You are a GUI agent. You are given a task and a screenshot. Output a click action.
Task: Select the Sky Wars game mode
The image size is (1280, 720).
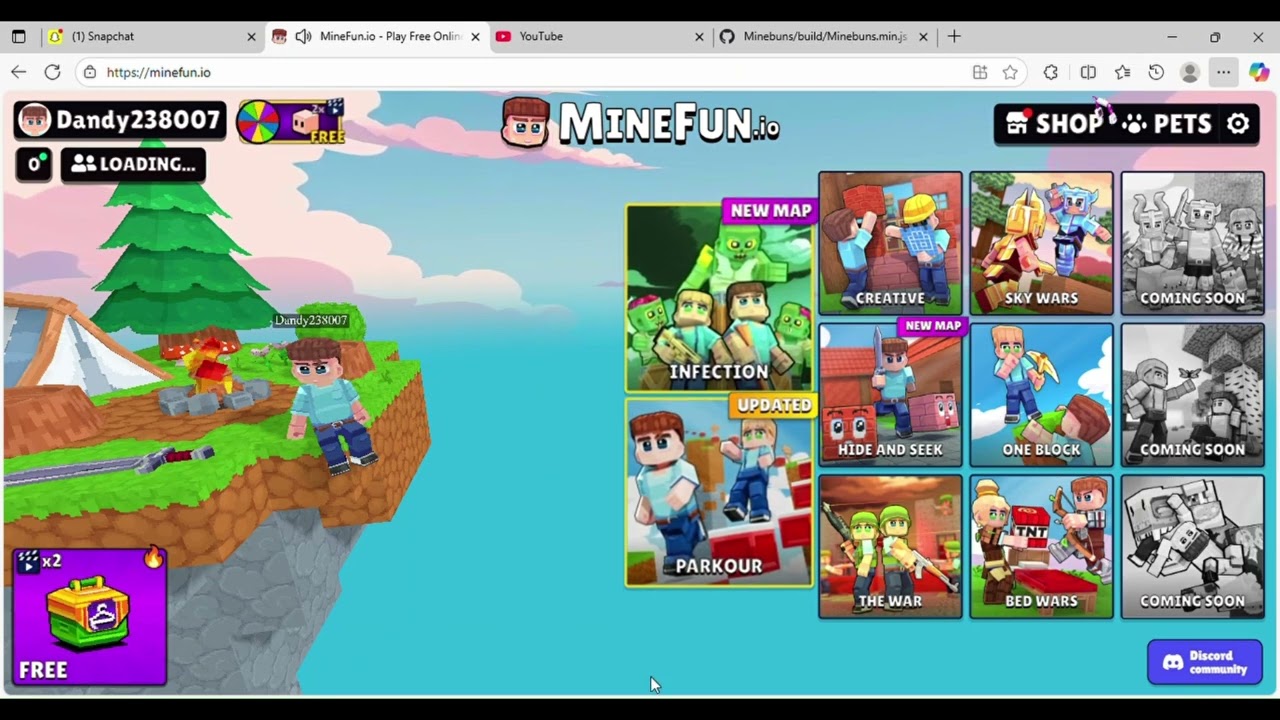pyautogui.click(x=1041, y=243)
